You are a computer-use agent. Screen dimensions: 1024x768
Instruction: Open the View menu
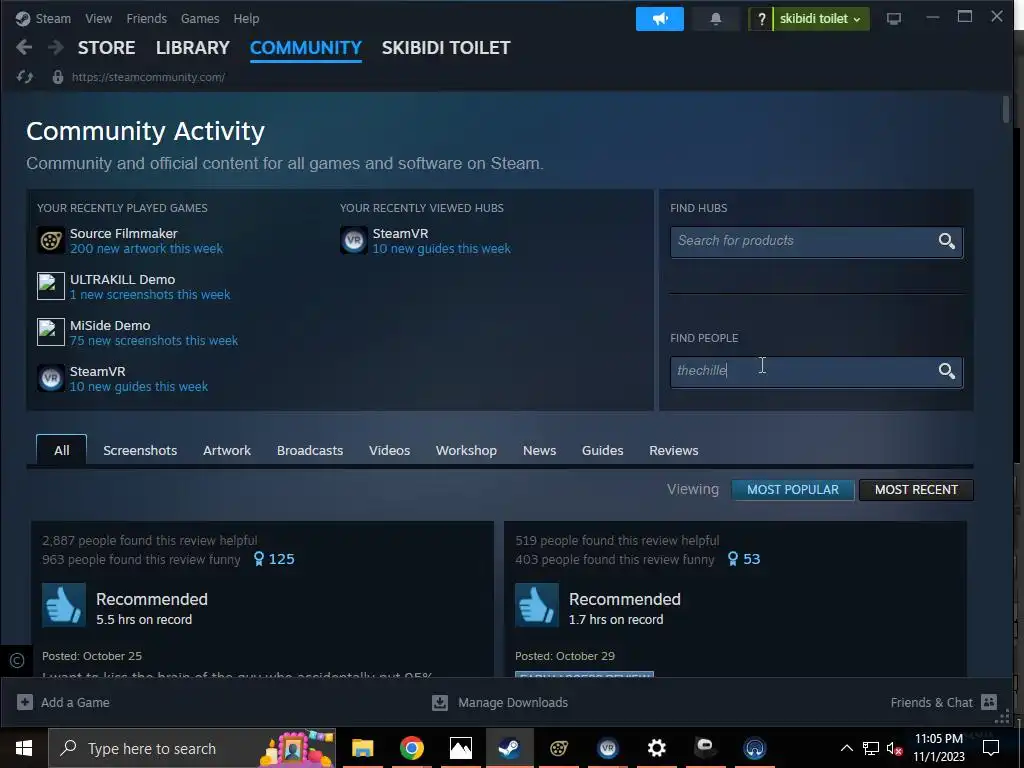(98, 19)
